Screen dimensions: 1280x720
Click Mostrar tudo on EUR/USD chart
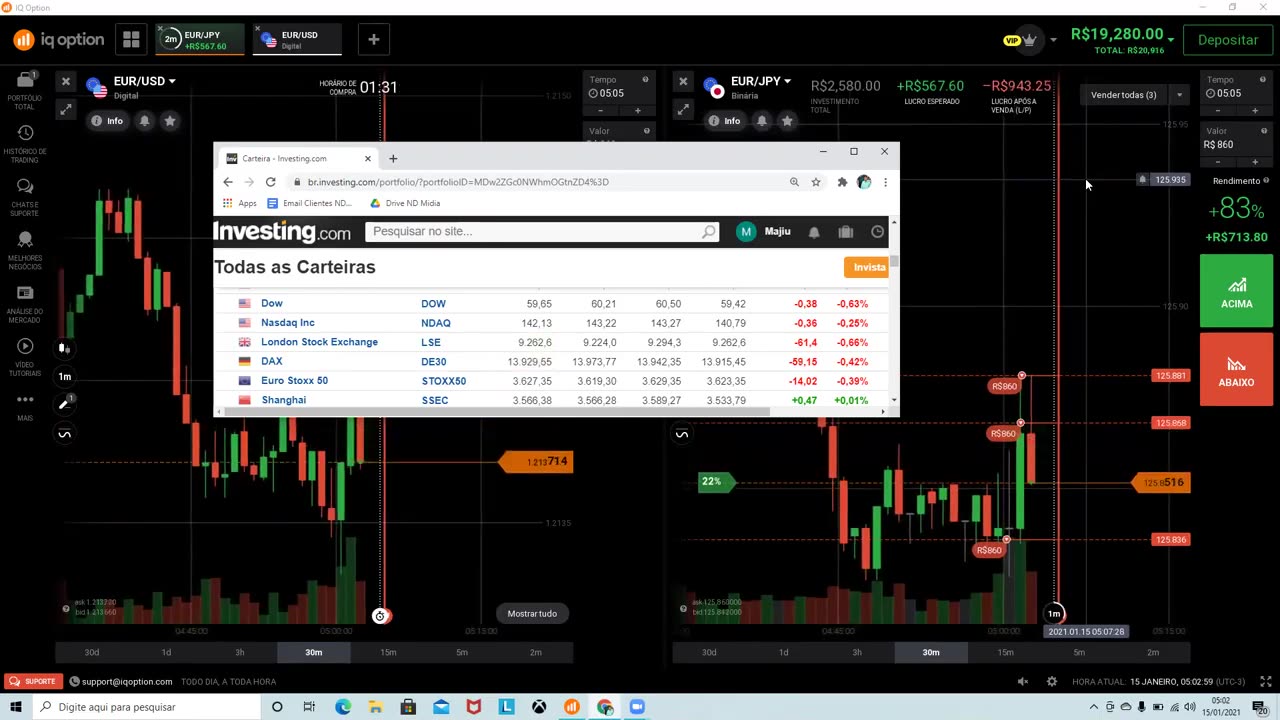532,614
